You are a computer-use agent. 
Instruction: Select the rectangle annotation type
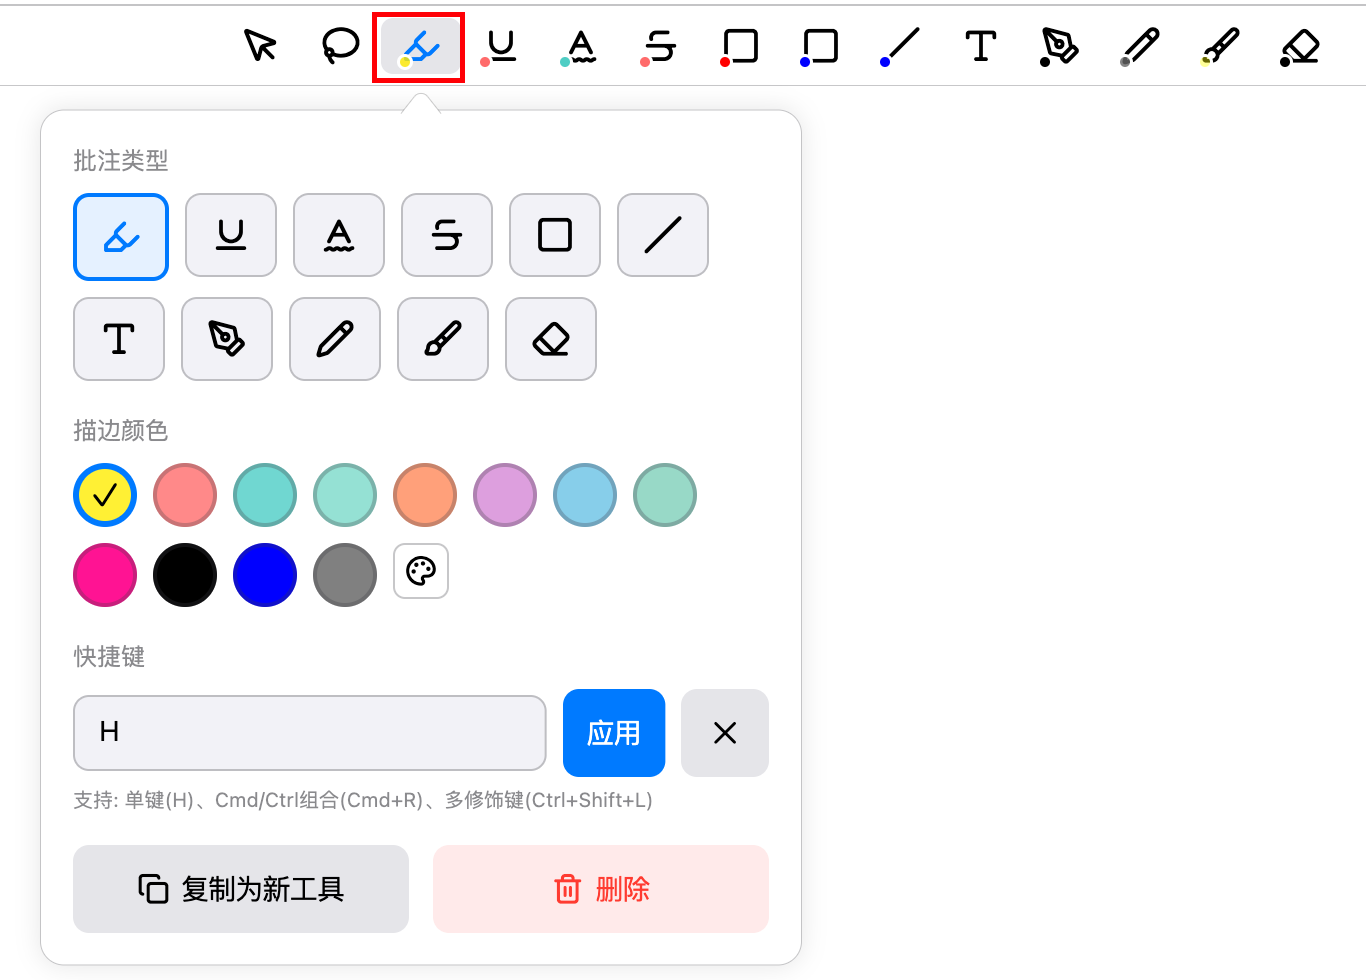point(555,235)
